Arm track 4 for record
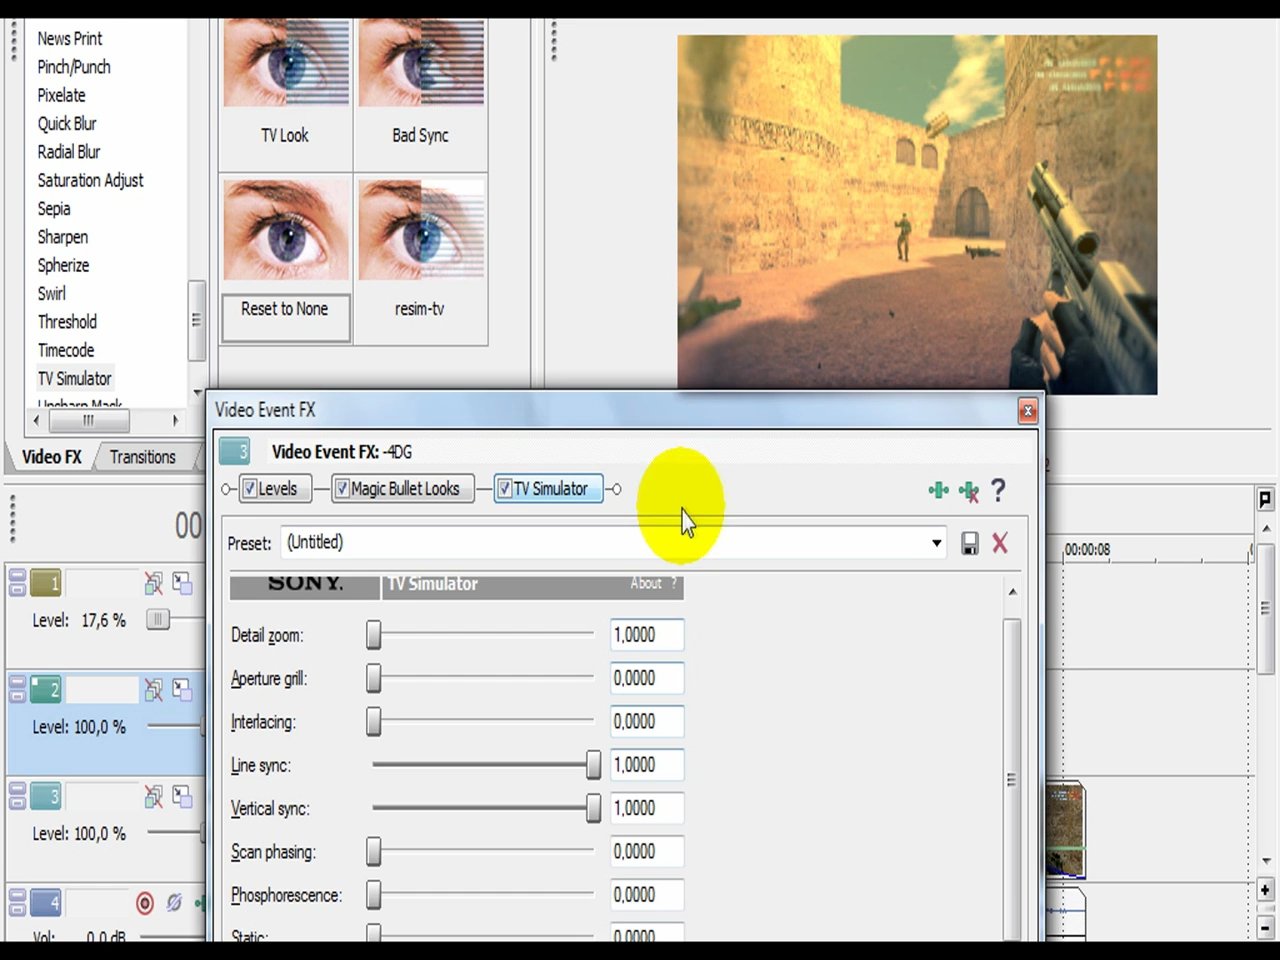 click(145, 904)
